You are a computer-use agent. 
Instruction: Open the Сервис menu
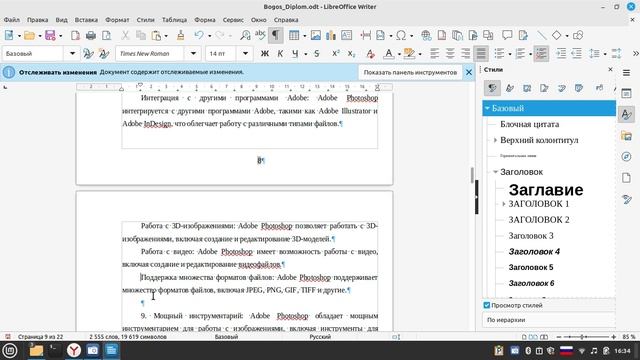[233, 20]
